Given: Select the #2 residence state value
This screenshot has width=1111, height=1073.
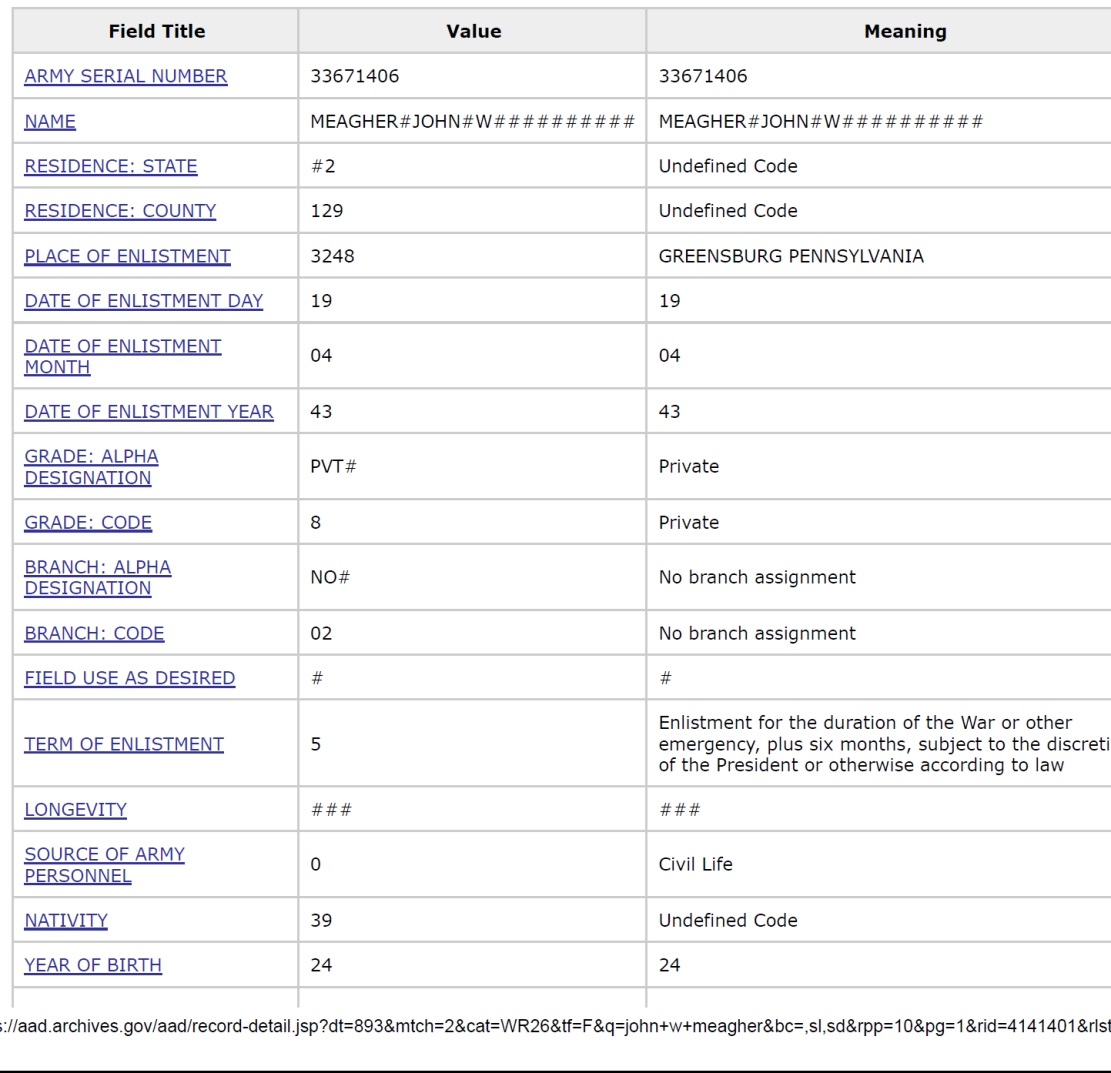Looking at the screenshot, I should pyautogui.click(x=323, y=166).
